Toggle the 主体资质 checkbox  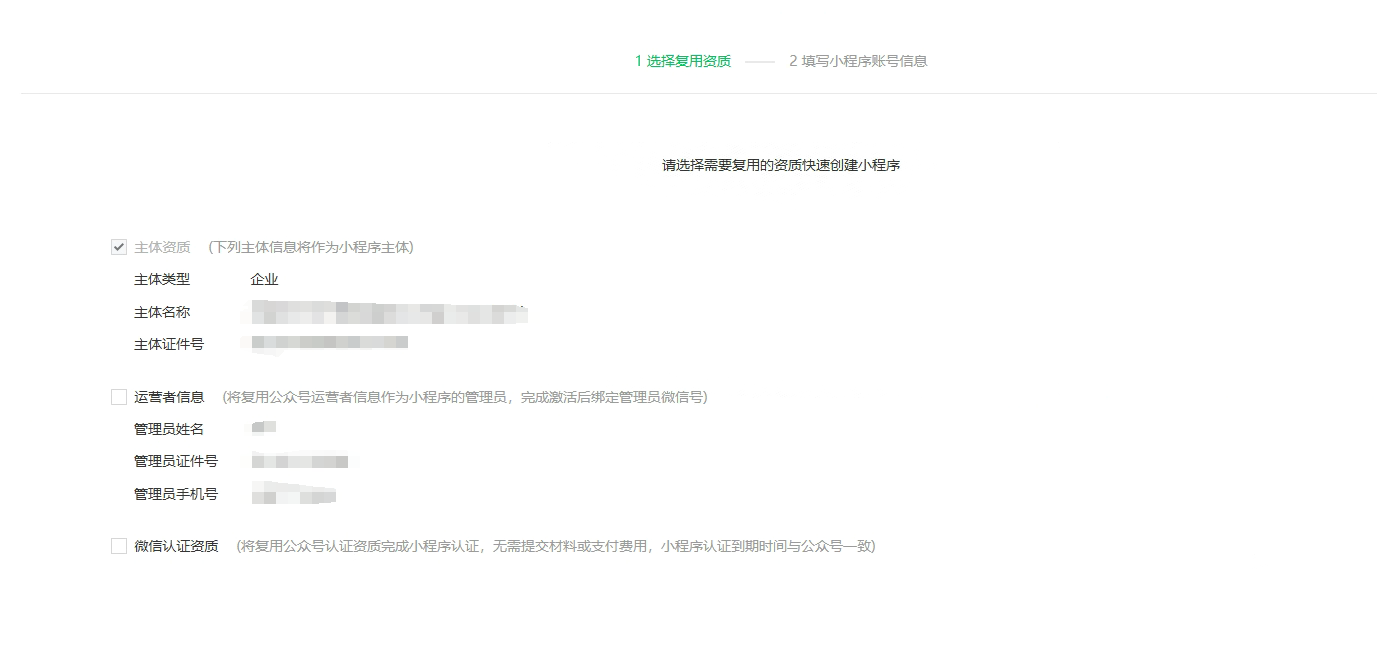click(x=119, y=247)
